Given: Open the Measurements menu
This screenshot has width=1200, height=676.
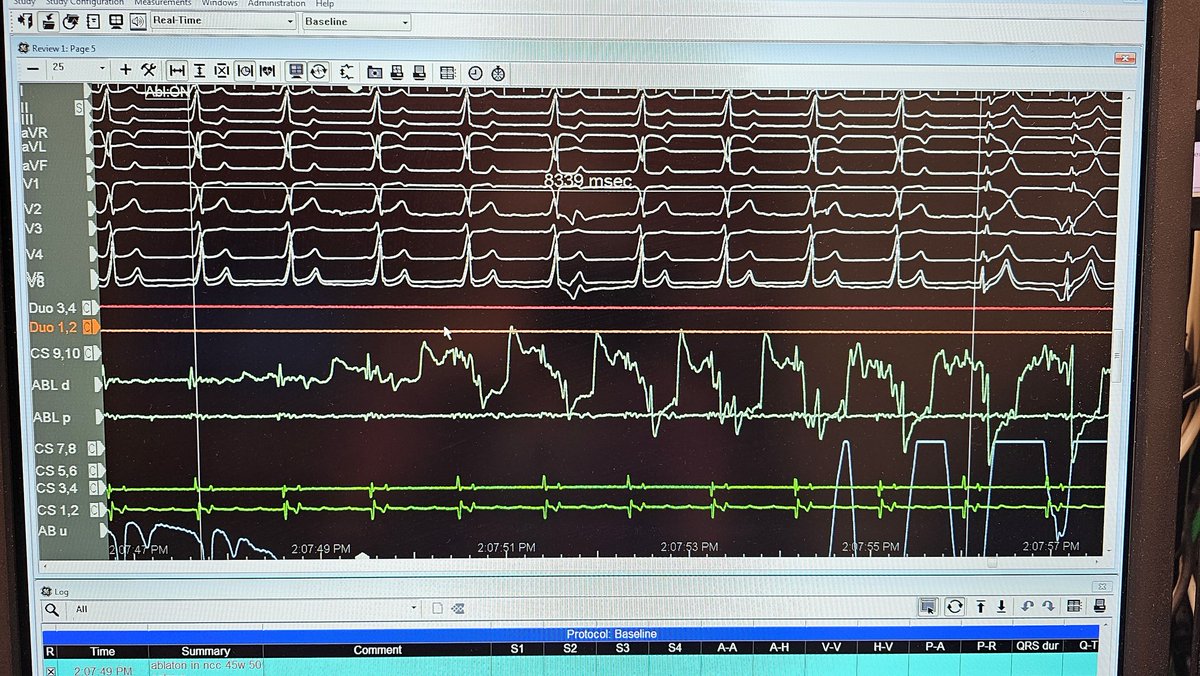Looking at the screenshot, I should [x=162, y=3].
